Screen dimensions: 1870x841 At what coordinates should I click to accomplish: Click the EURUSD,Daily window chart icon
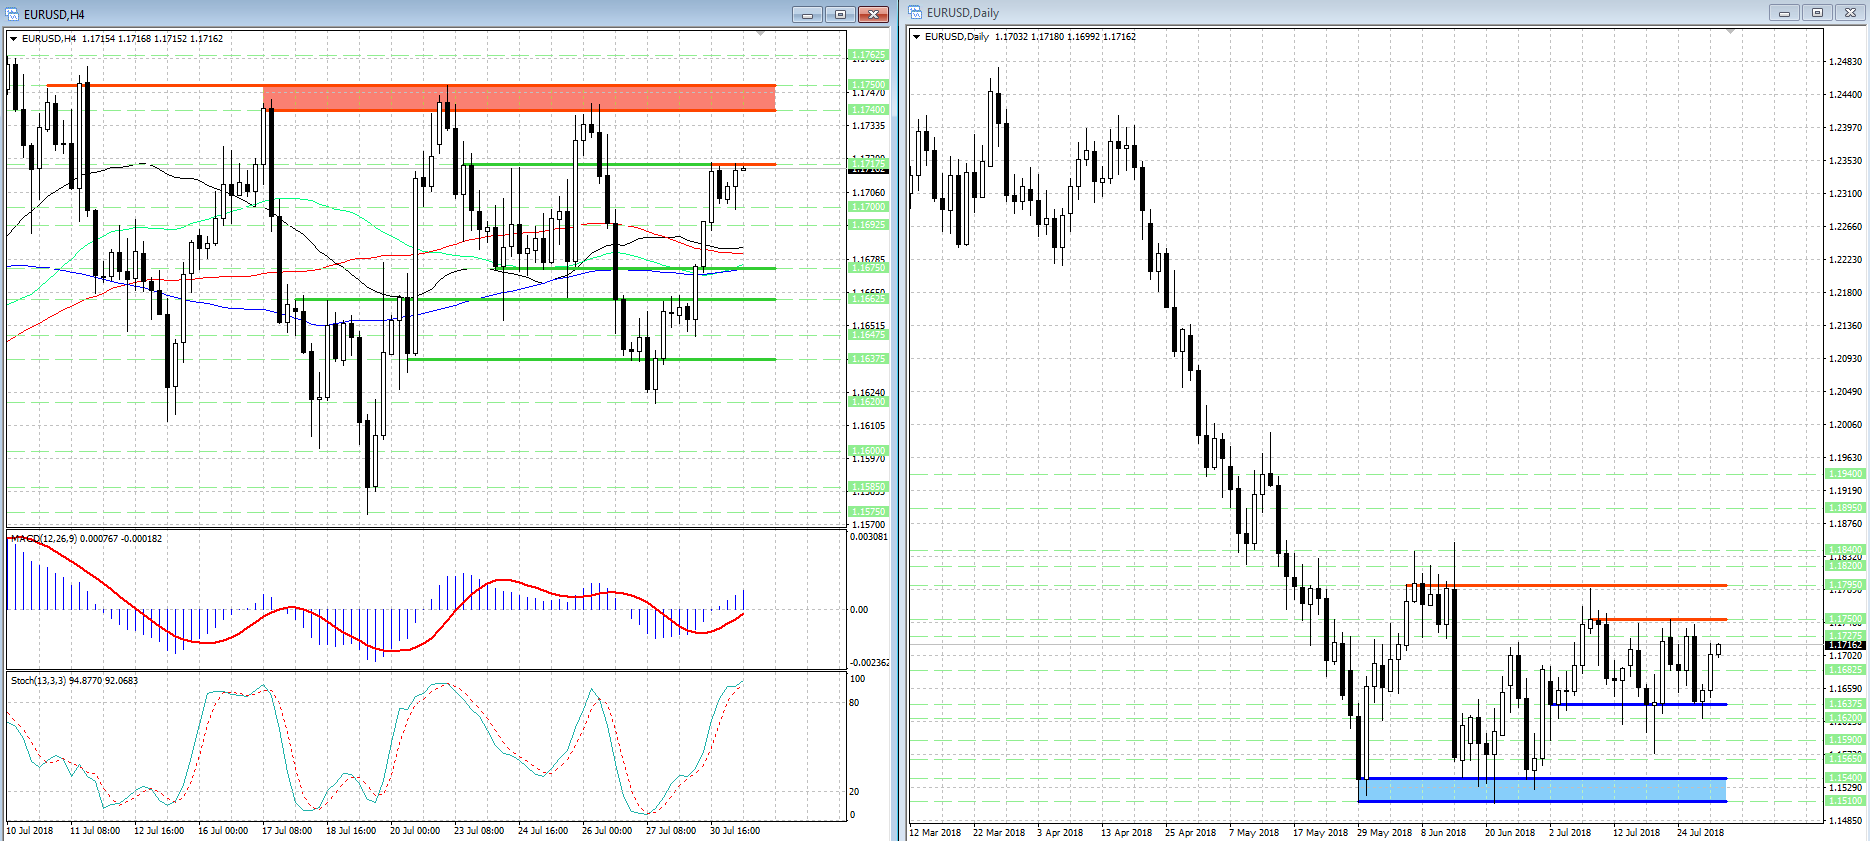(x=915, y=13)
